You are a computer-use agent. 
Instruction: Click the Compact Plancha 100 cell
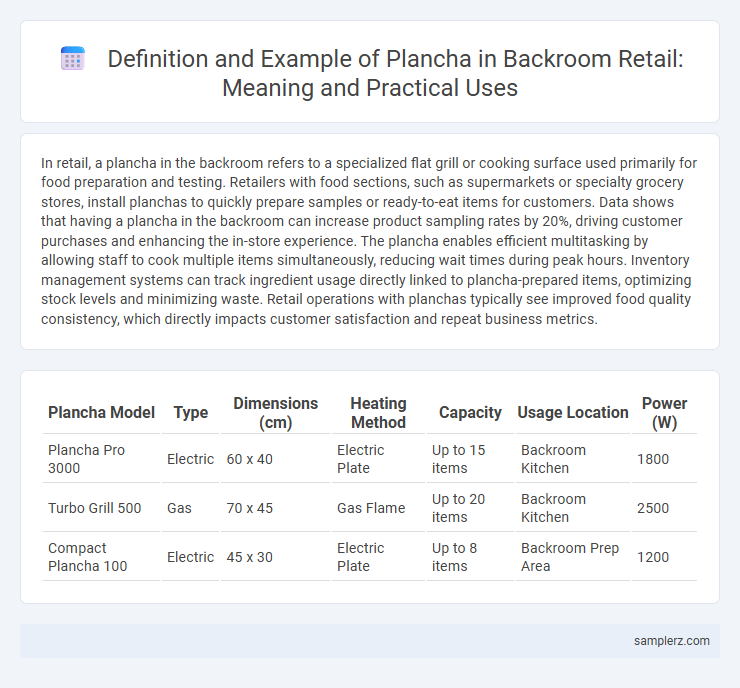pyautogui.click(x=101, y=557)
